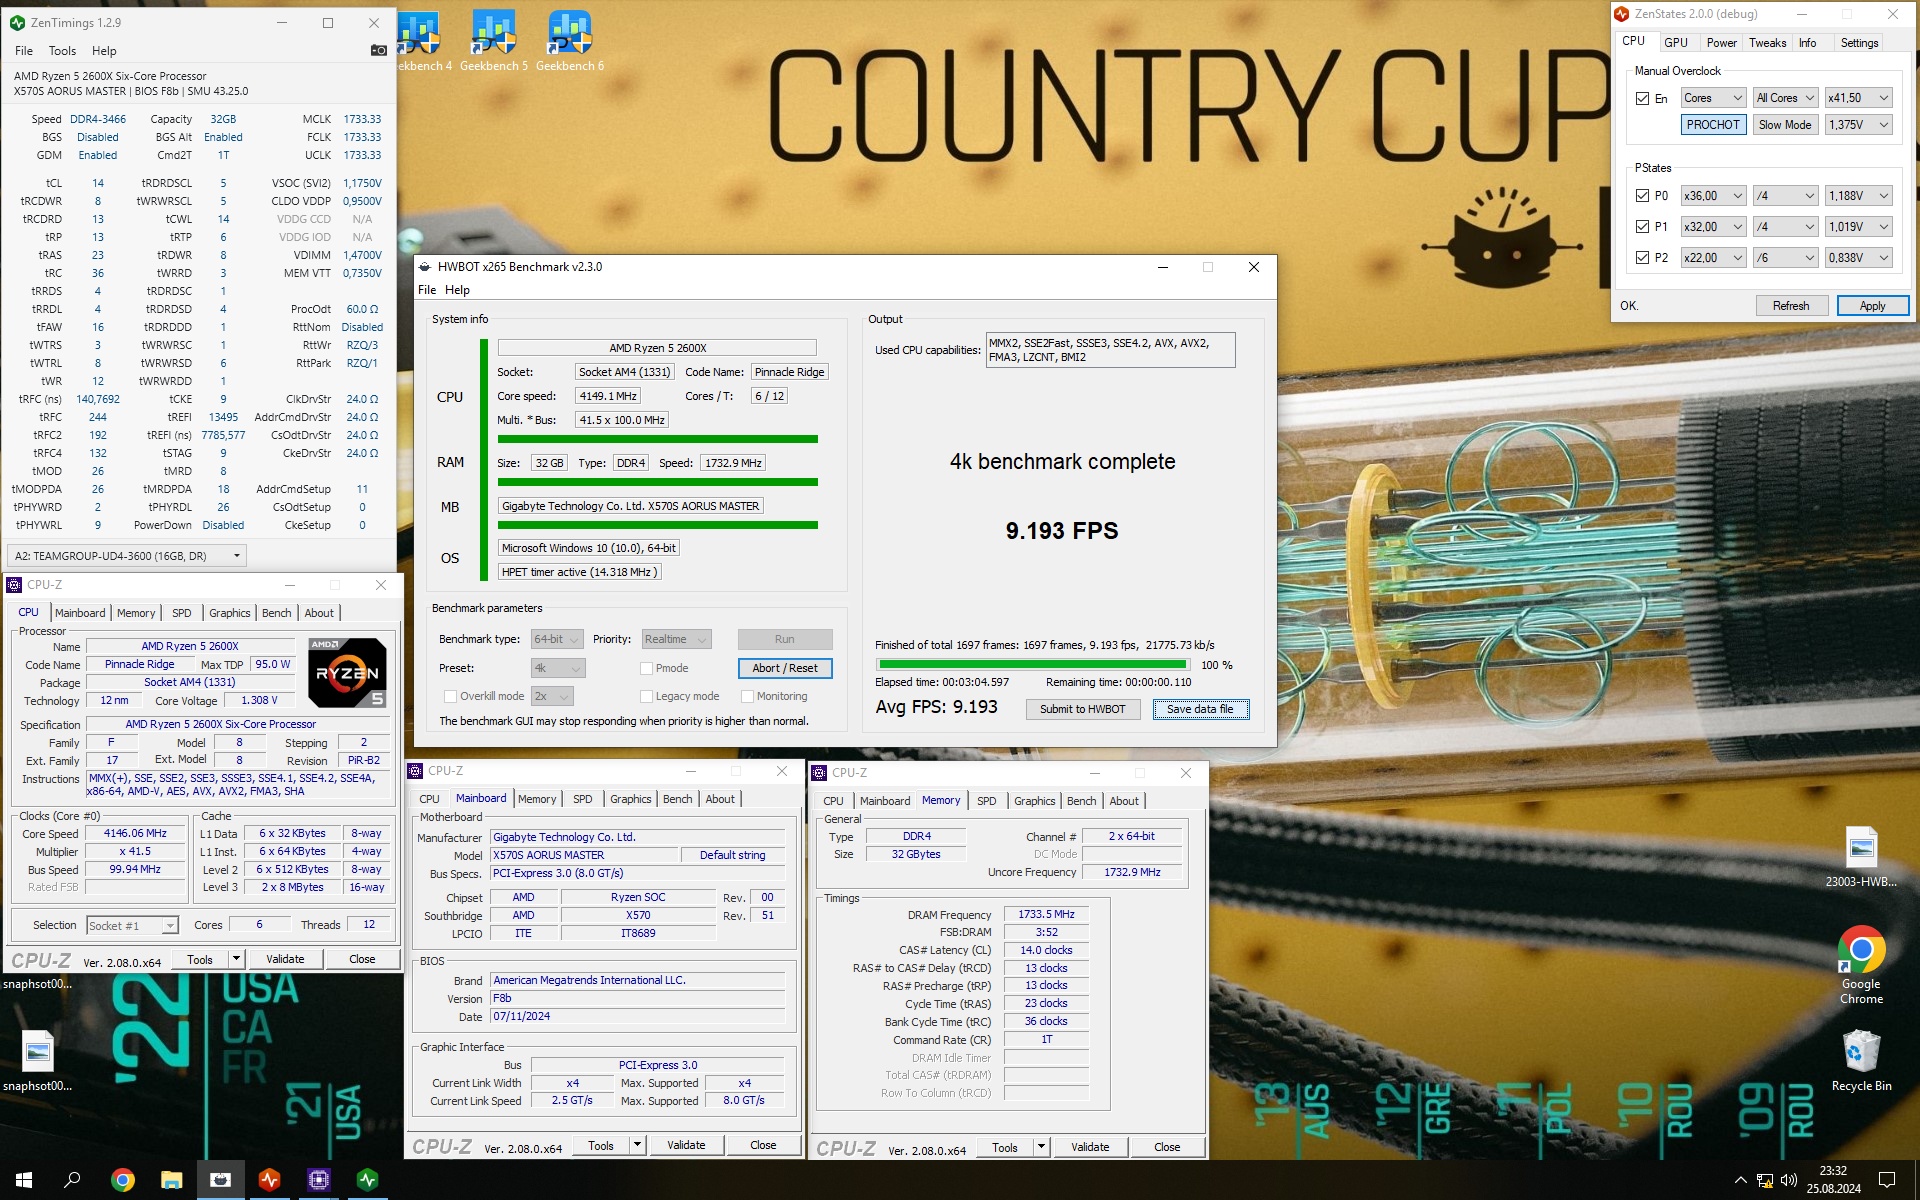Open HWBOT x265 Help menu
The width and height of the screenshot is (1920, 1200).
pos(457,290)
